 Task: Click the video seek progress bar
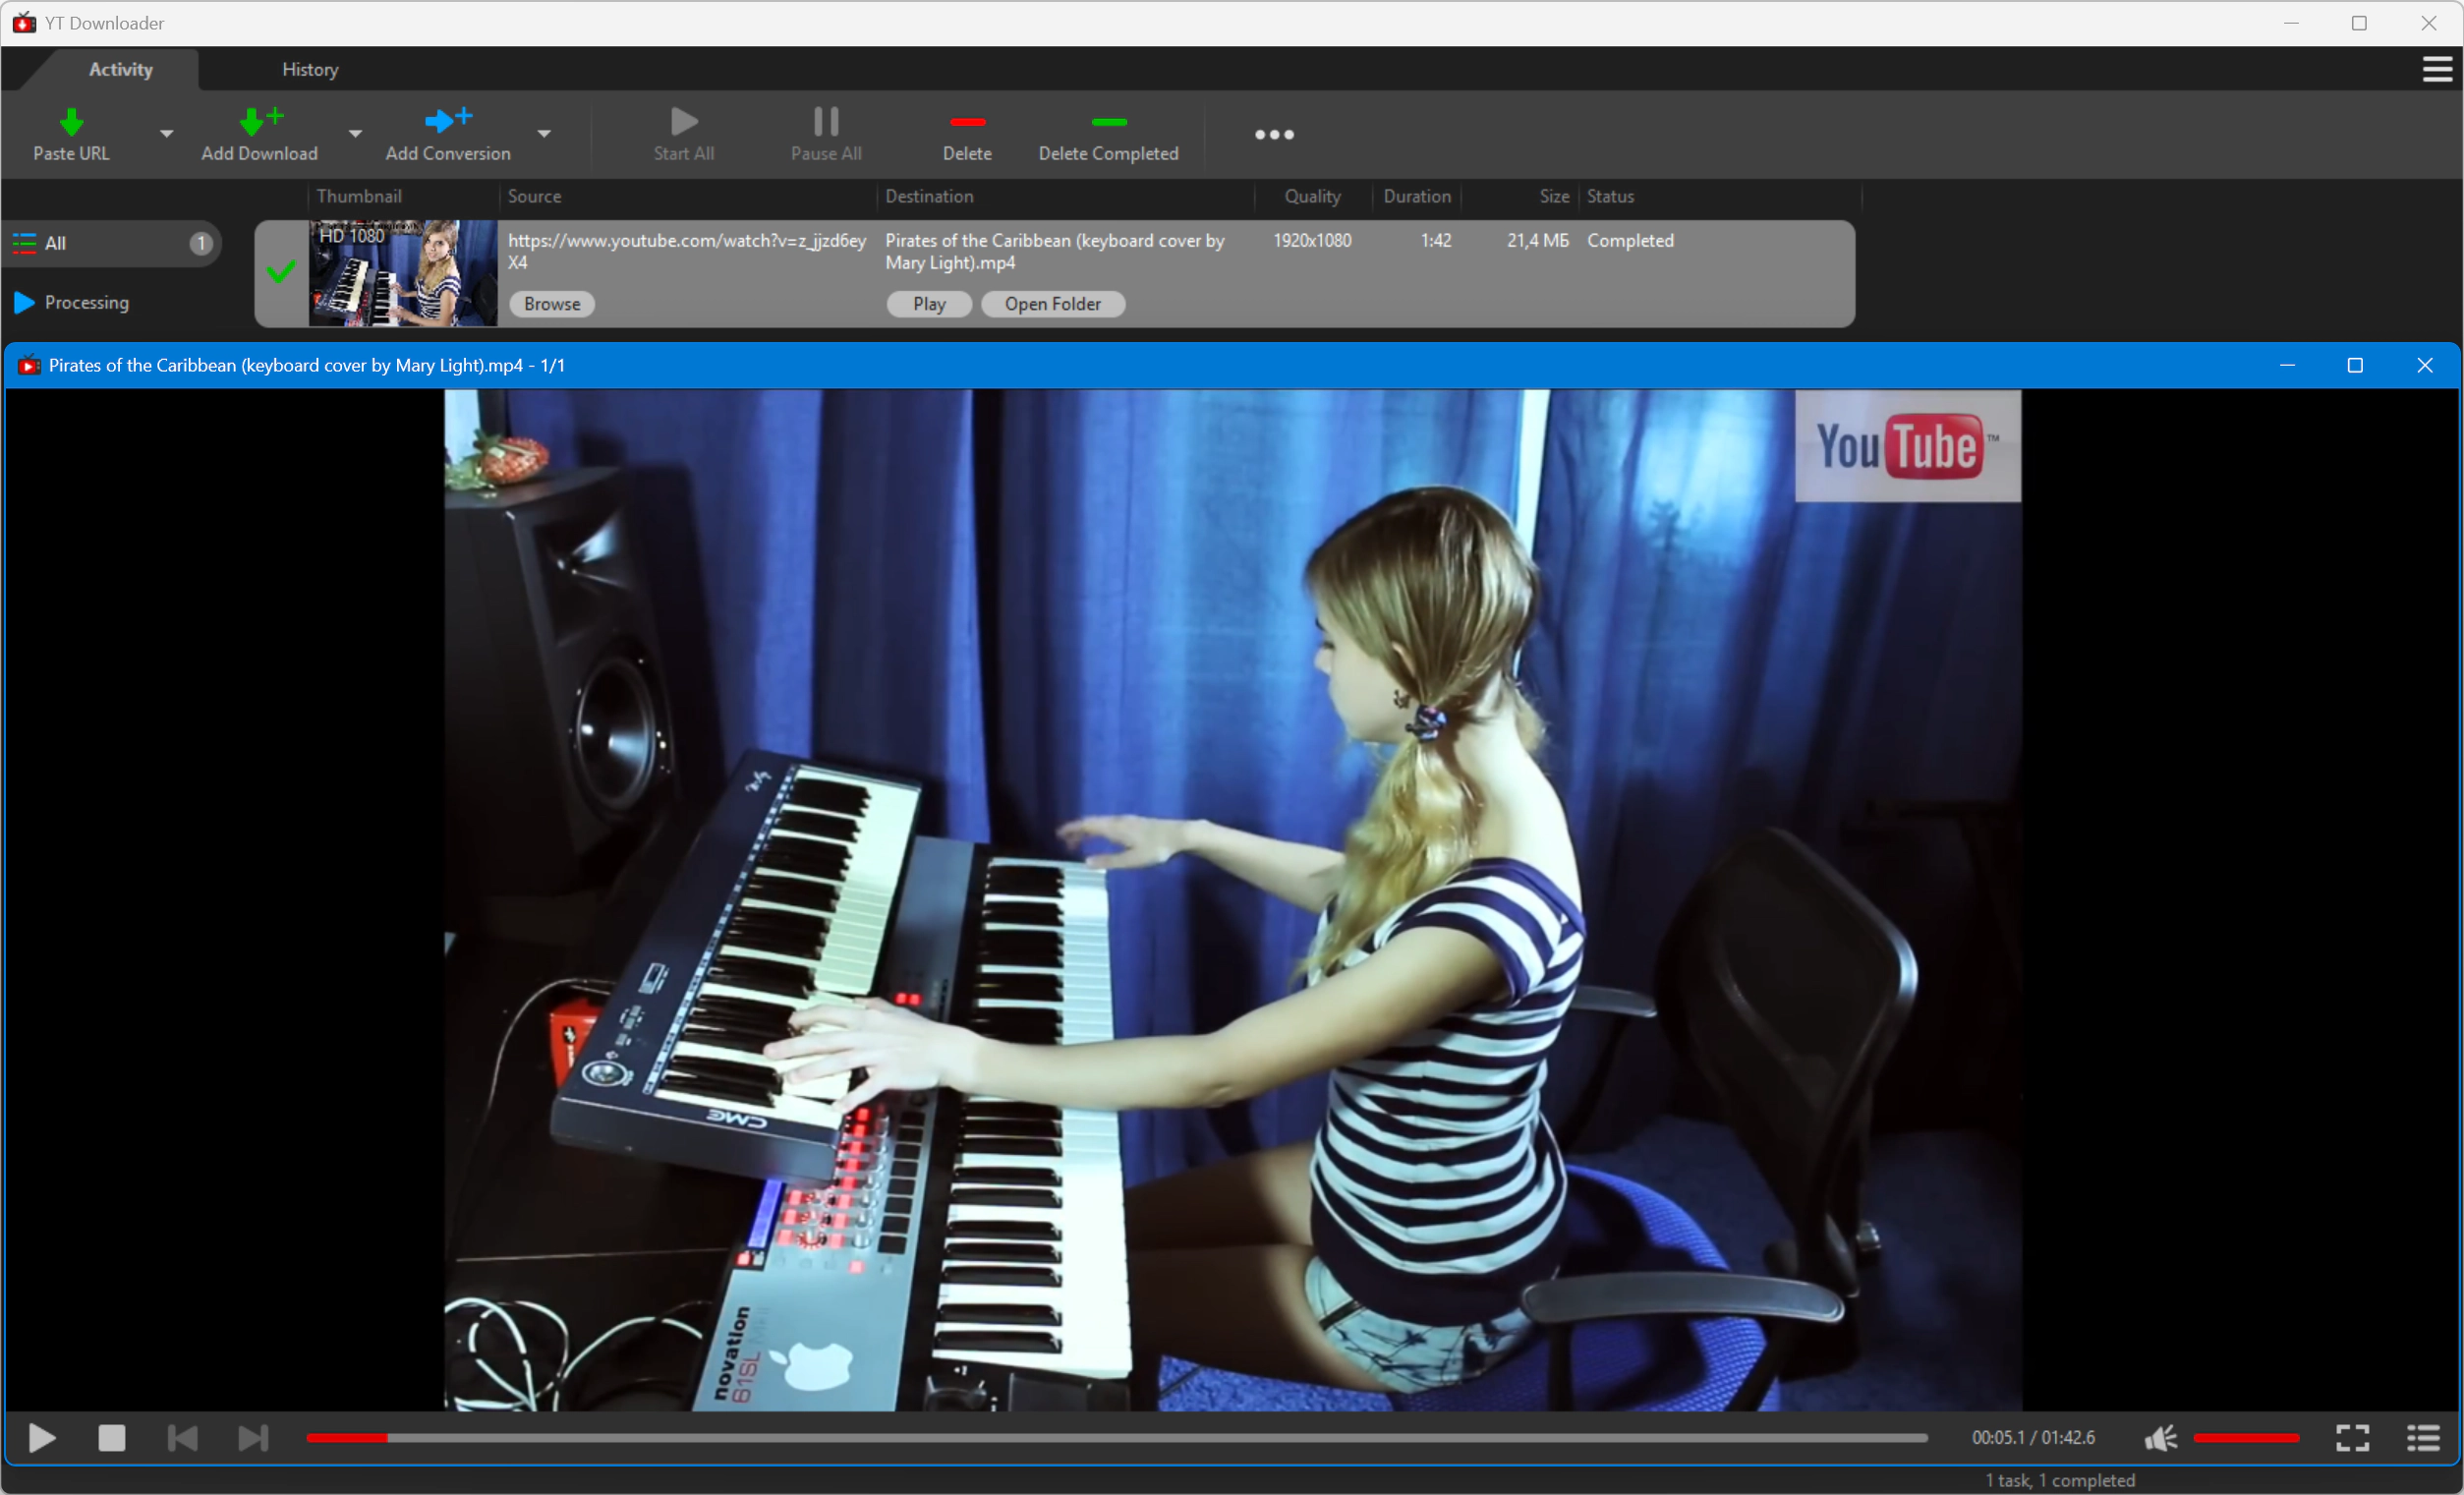[x=1115, y=1437]
